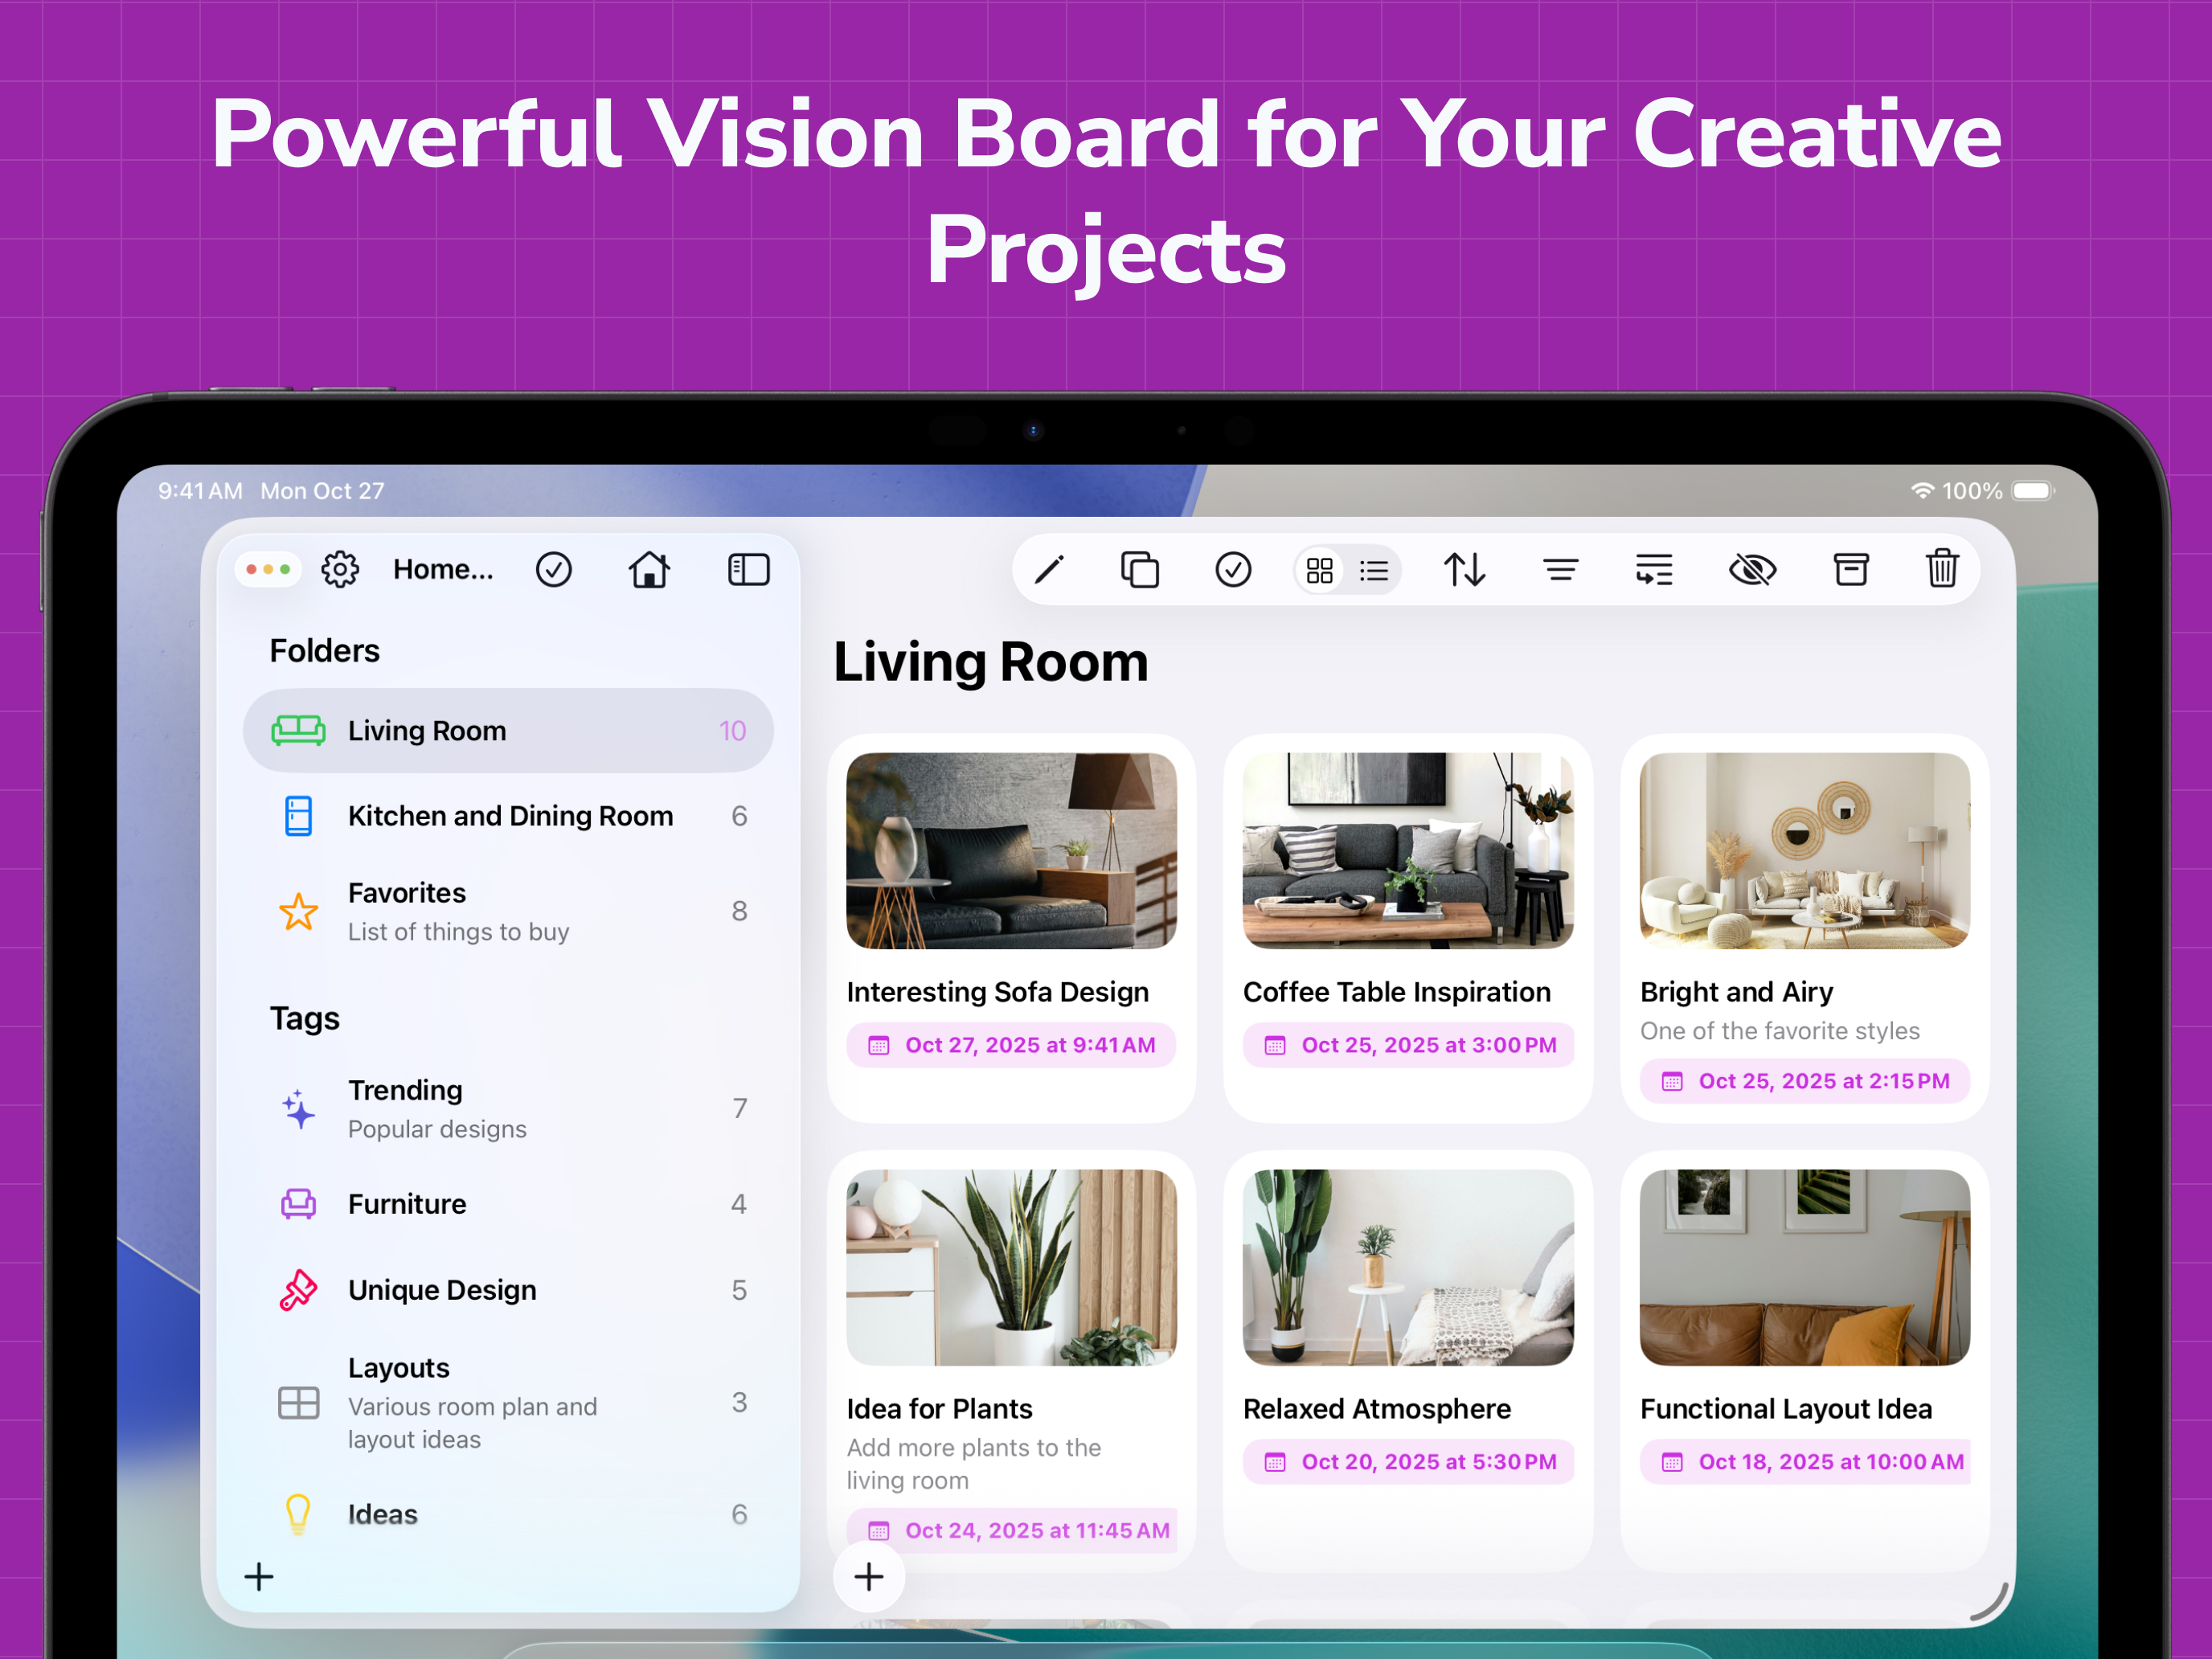Click the trash delete icon

coord(1942,568)
